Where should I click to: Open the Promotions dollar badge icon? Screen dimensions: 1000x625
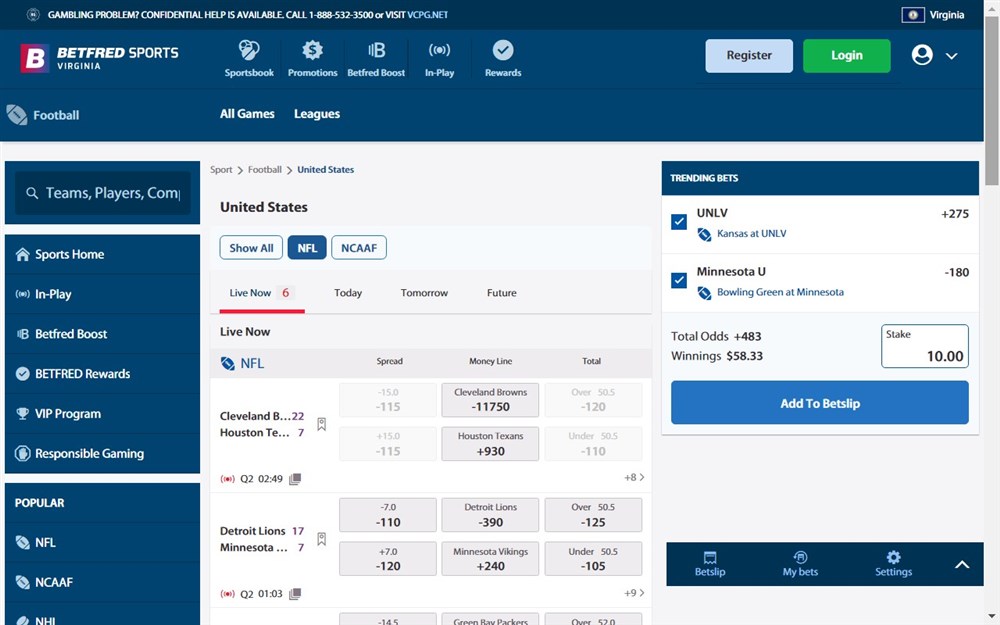[x=312, y=50]
